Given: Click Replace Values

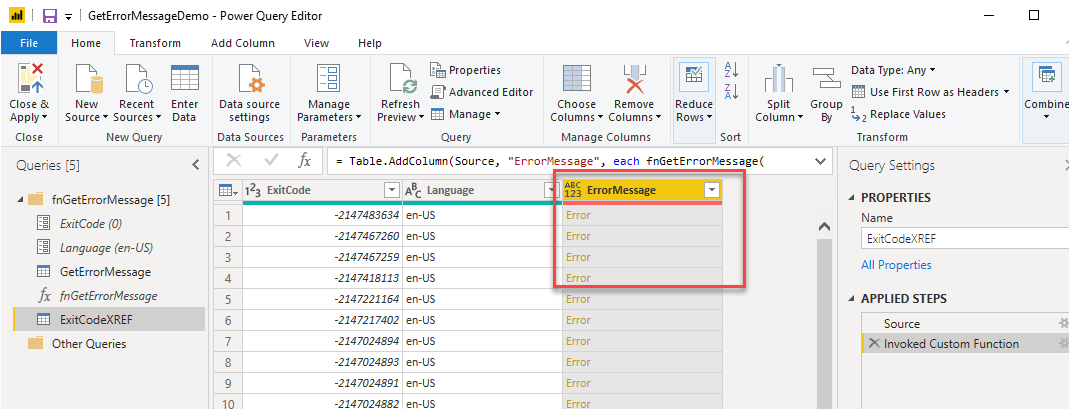Looking at the screenshot, I should click(x=899, y=114).
